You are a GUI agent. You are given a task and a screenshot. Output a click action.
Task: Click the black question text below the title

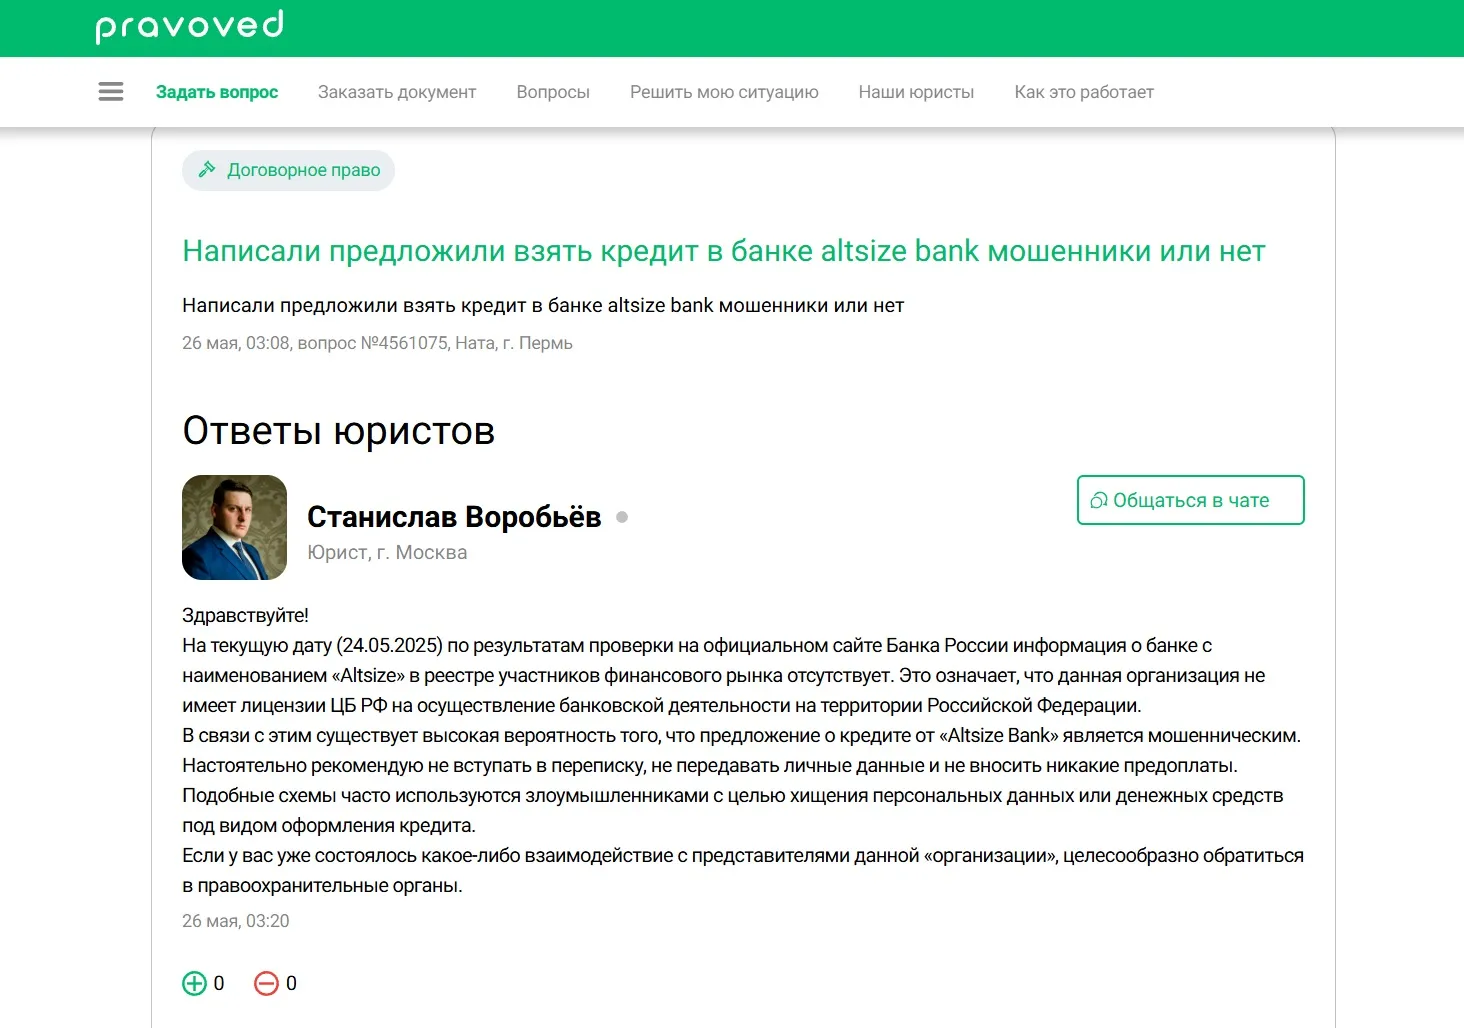(543, 305)
